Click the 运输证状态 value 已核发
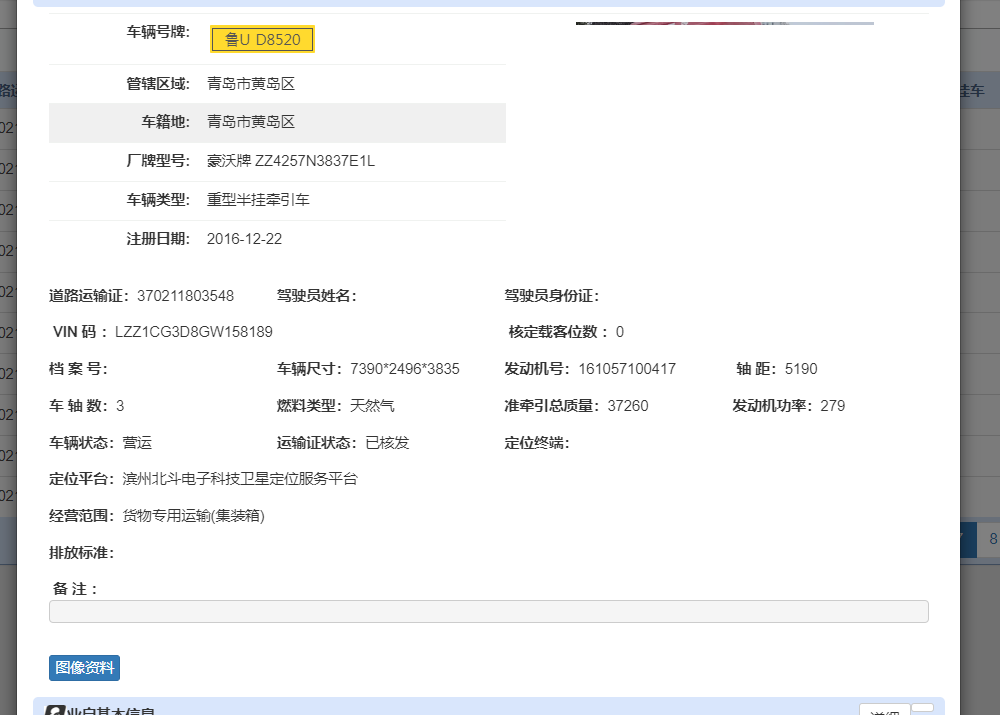This screenshot has width=1000, height=715. click(x=387, y=443)
